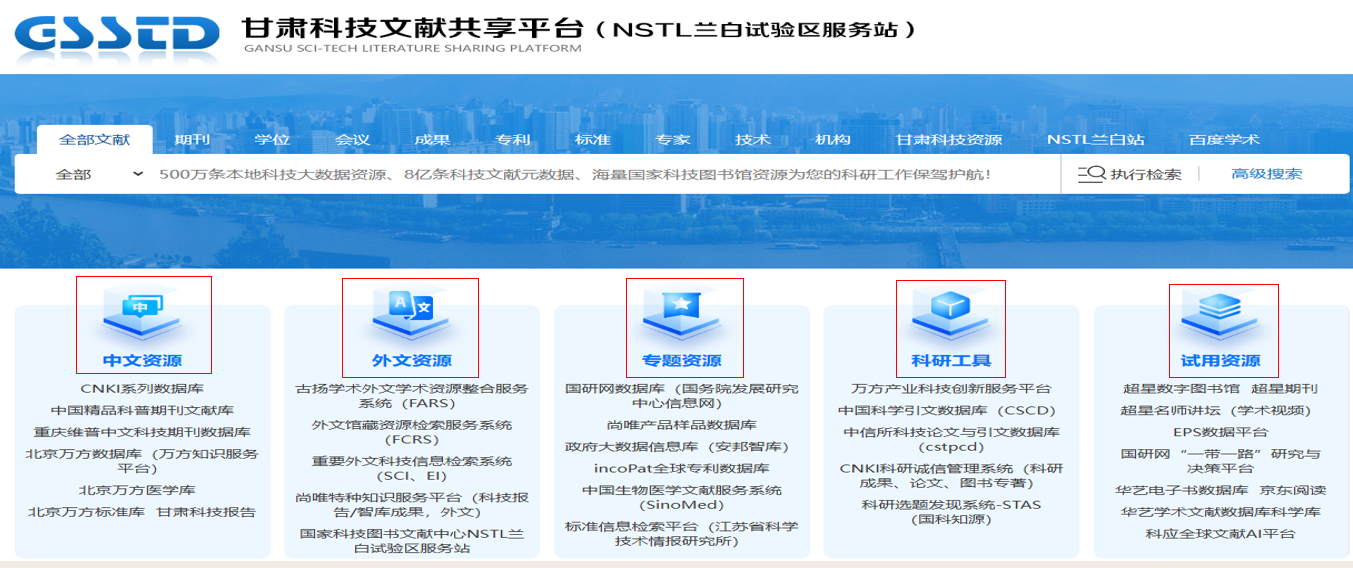Open the CNKI系列数据库 link
This screenshot has height=568, width=1353.
click(x=142, y=388)
